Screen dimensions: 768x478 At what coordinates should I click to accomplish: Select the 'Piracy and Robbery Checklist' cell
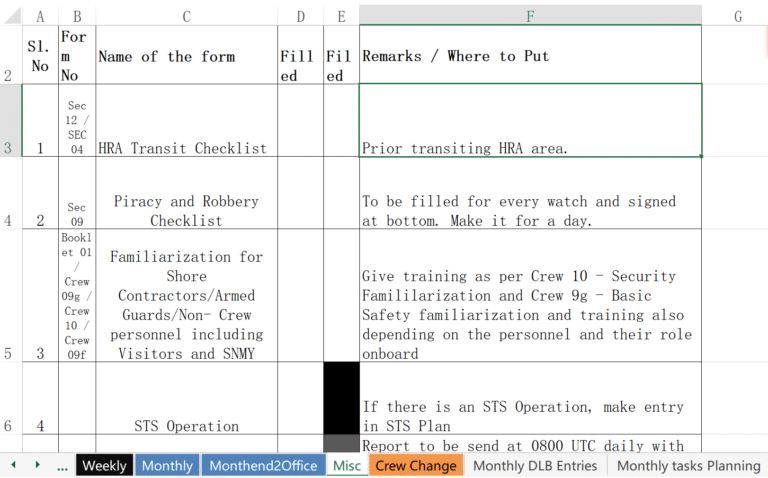point(187,211)
